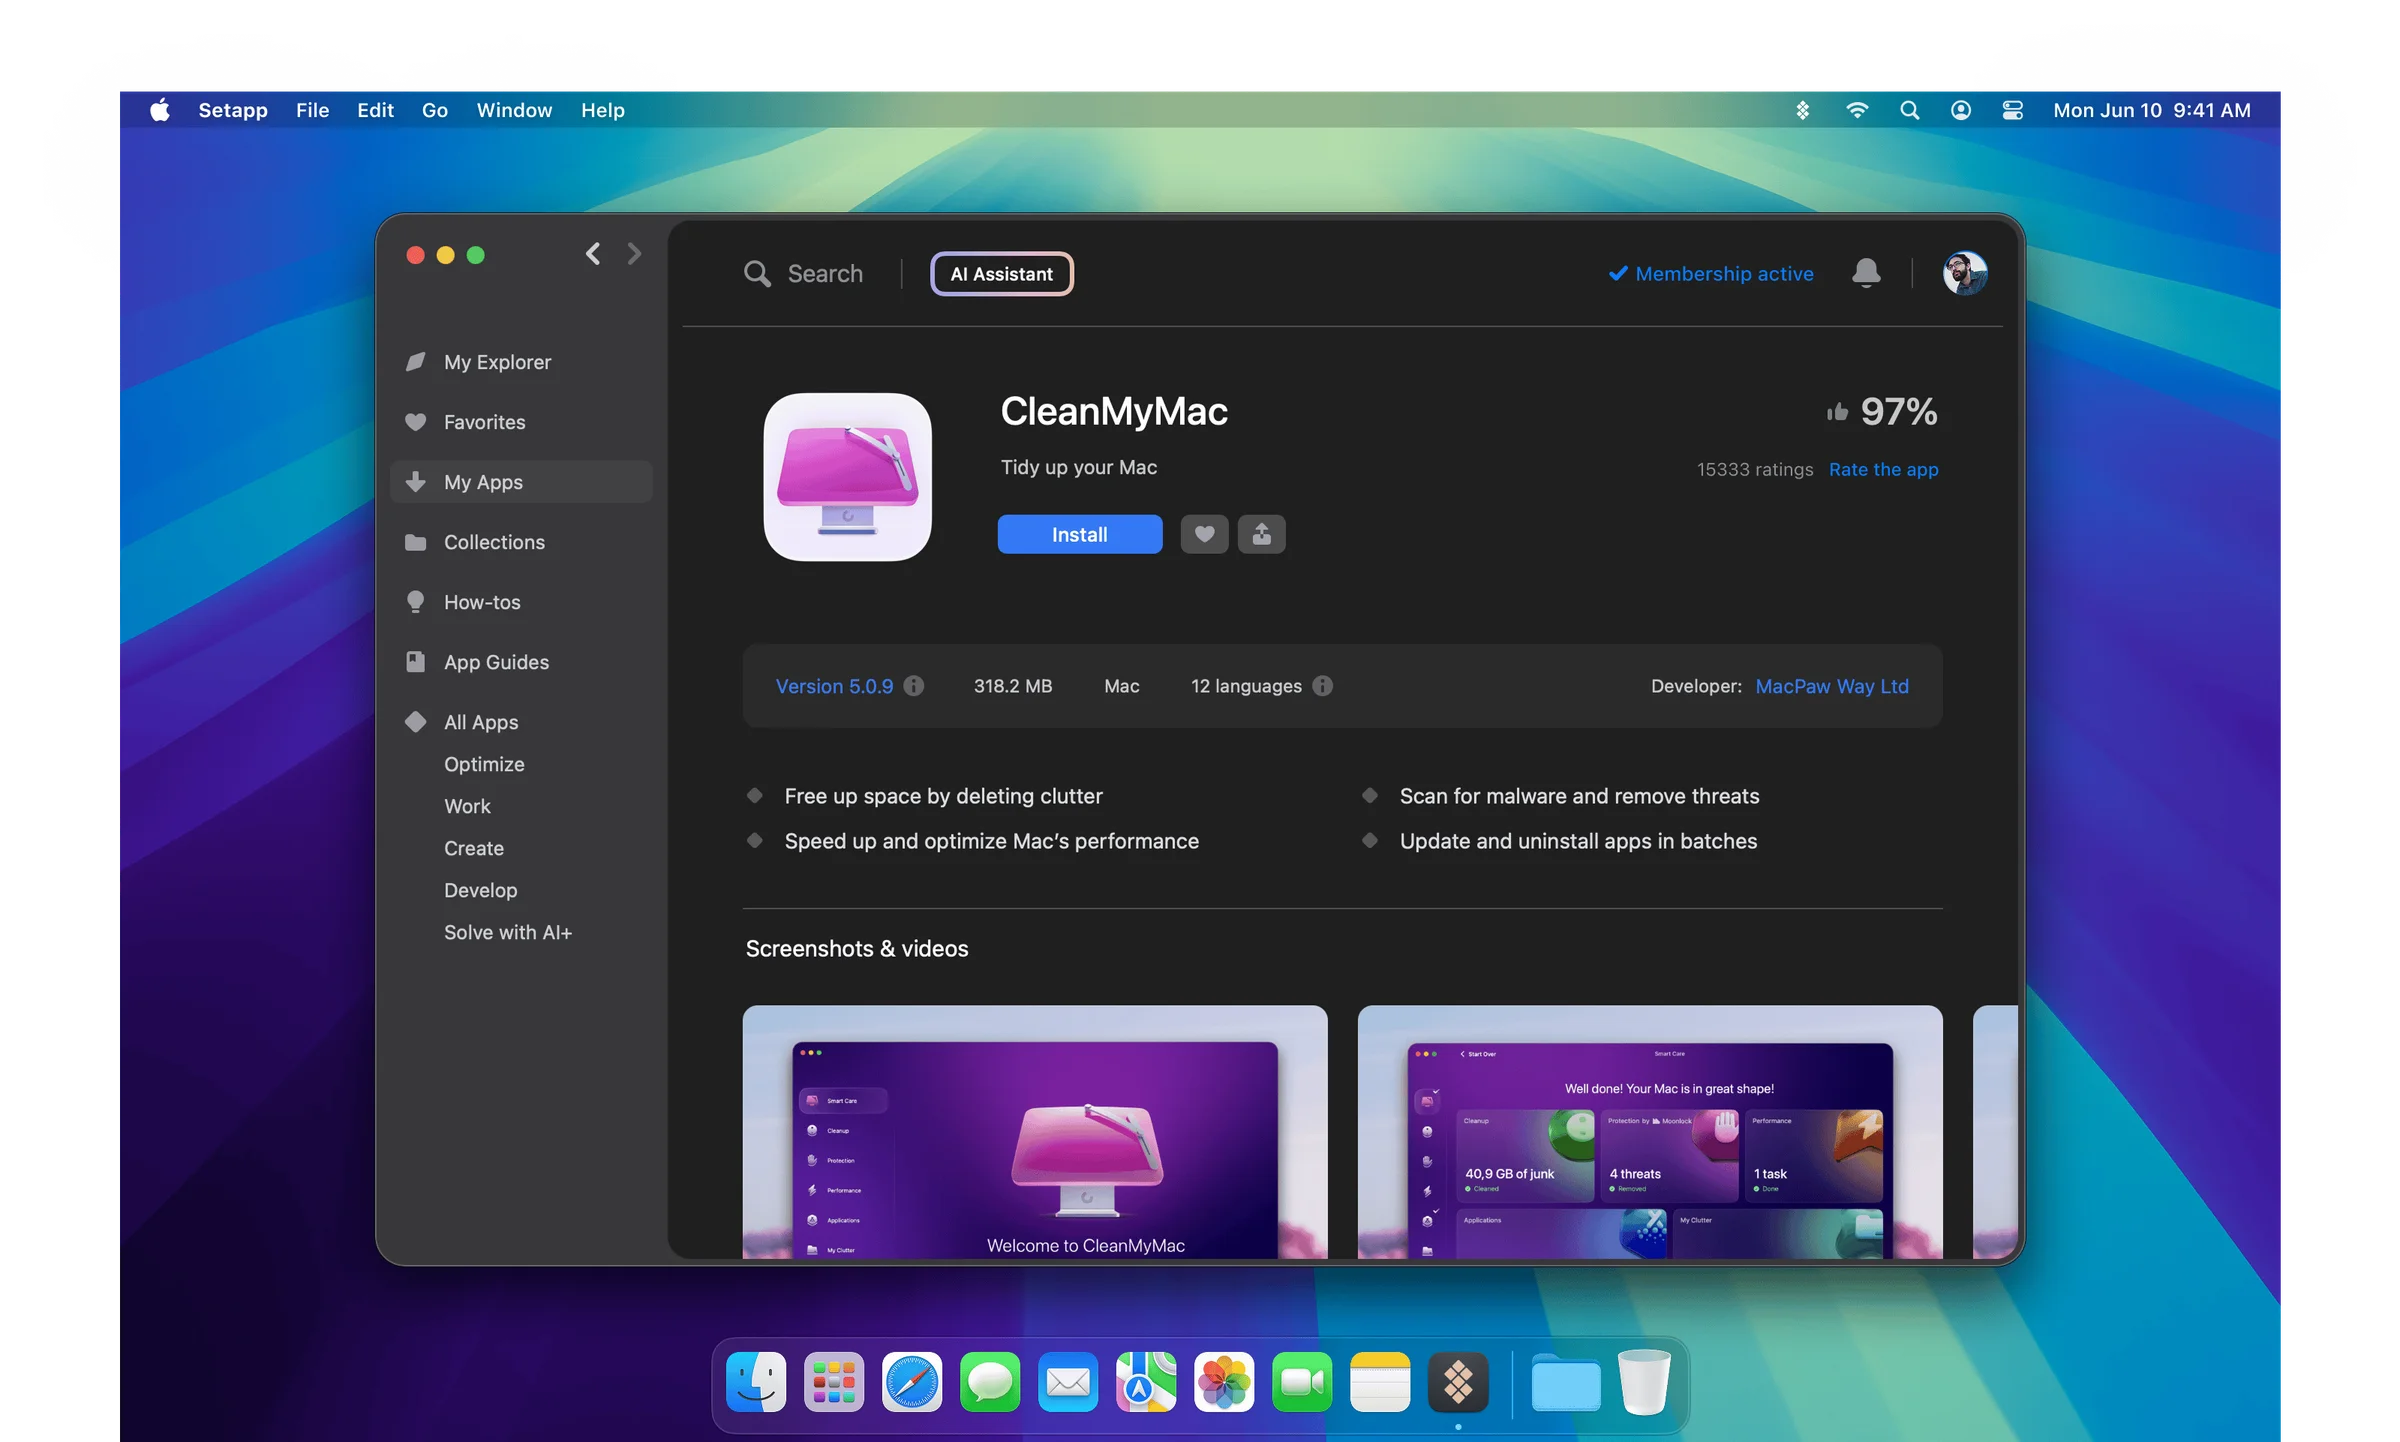2400x1442 pixels.
Task: Click the notifications bell icon
Action: 1866,273
